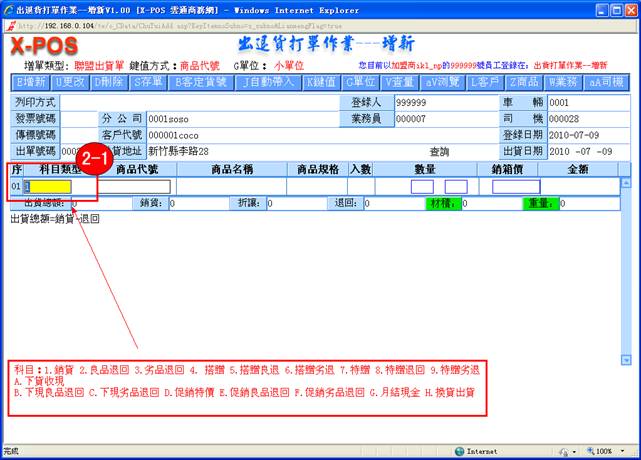Viewport: 641px width, 460px height.
Task: Open the B客定貨號 function
Action: [203, 82]
